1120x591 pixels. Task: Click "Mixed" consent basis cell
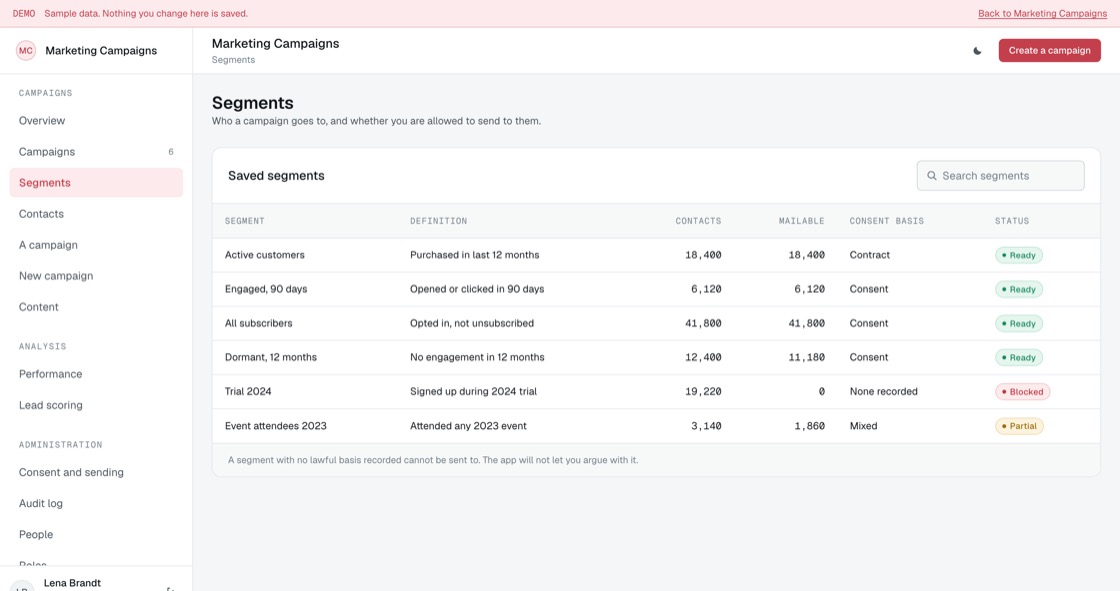864,426
